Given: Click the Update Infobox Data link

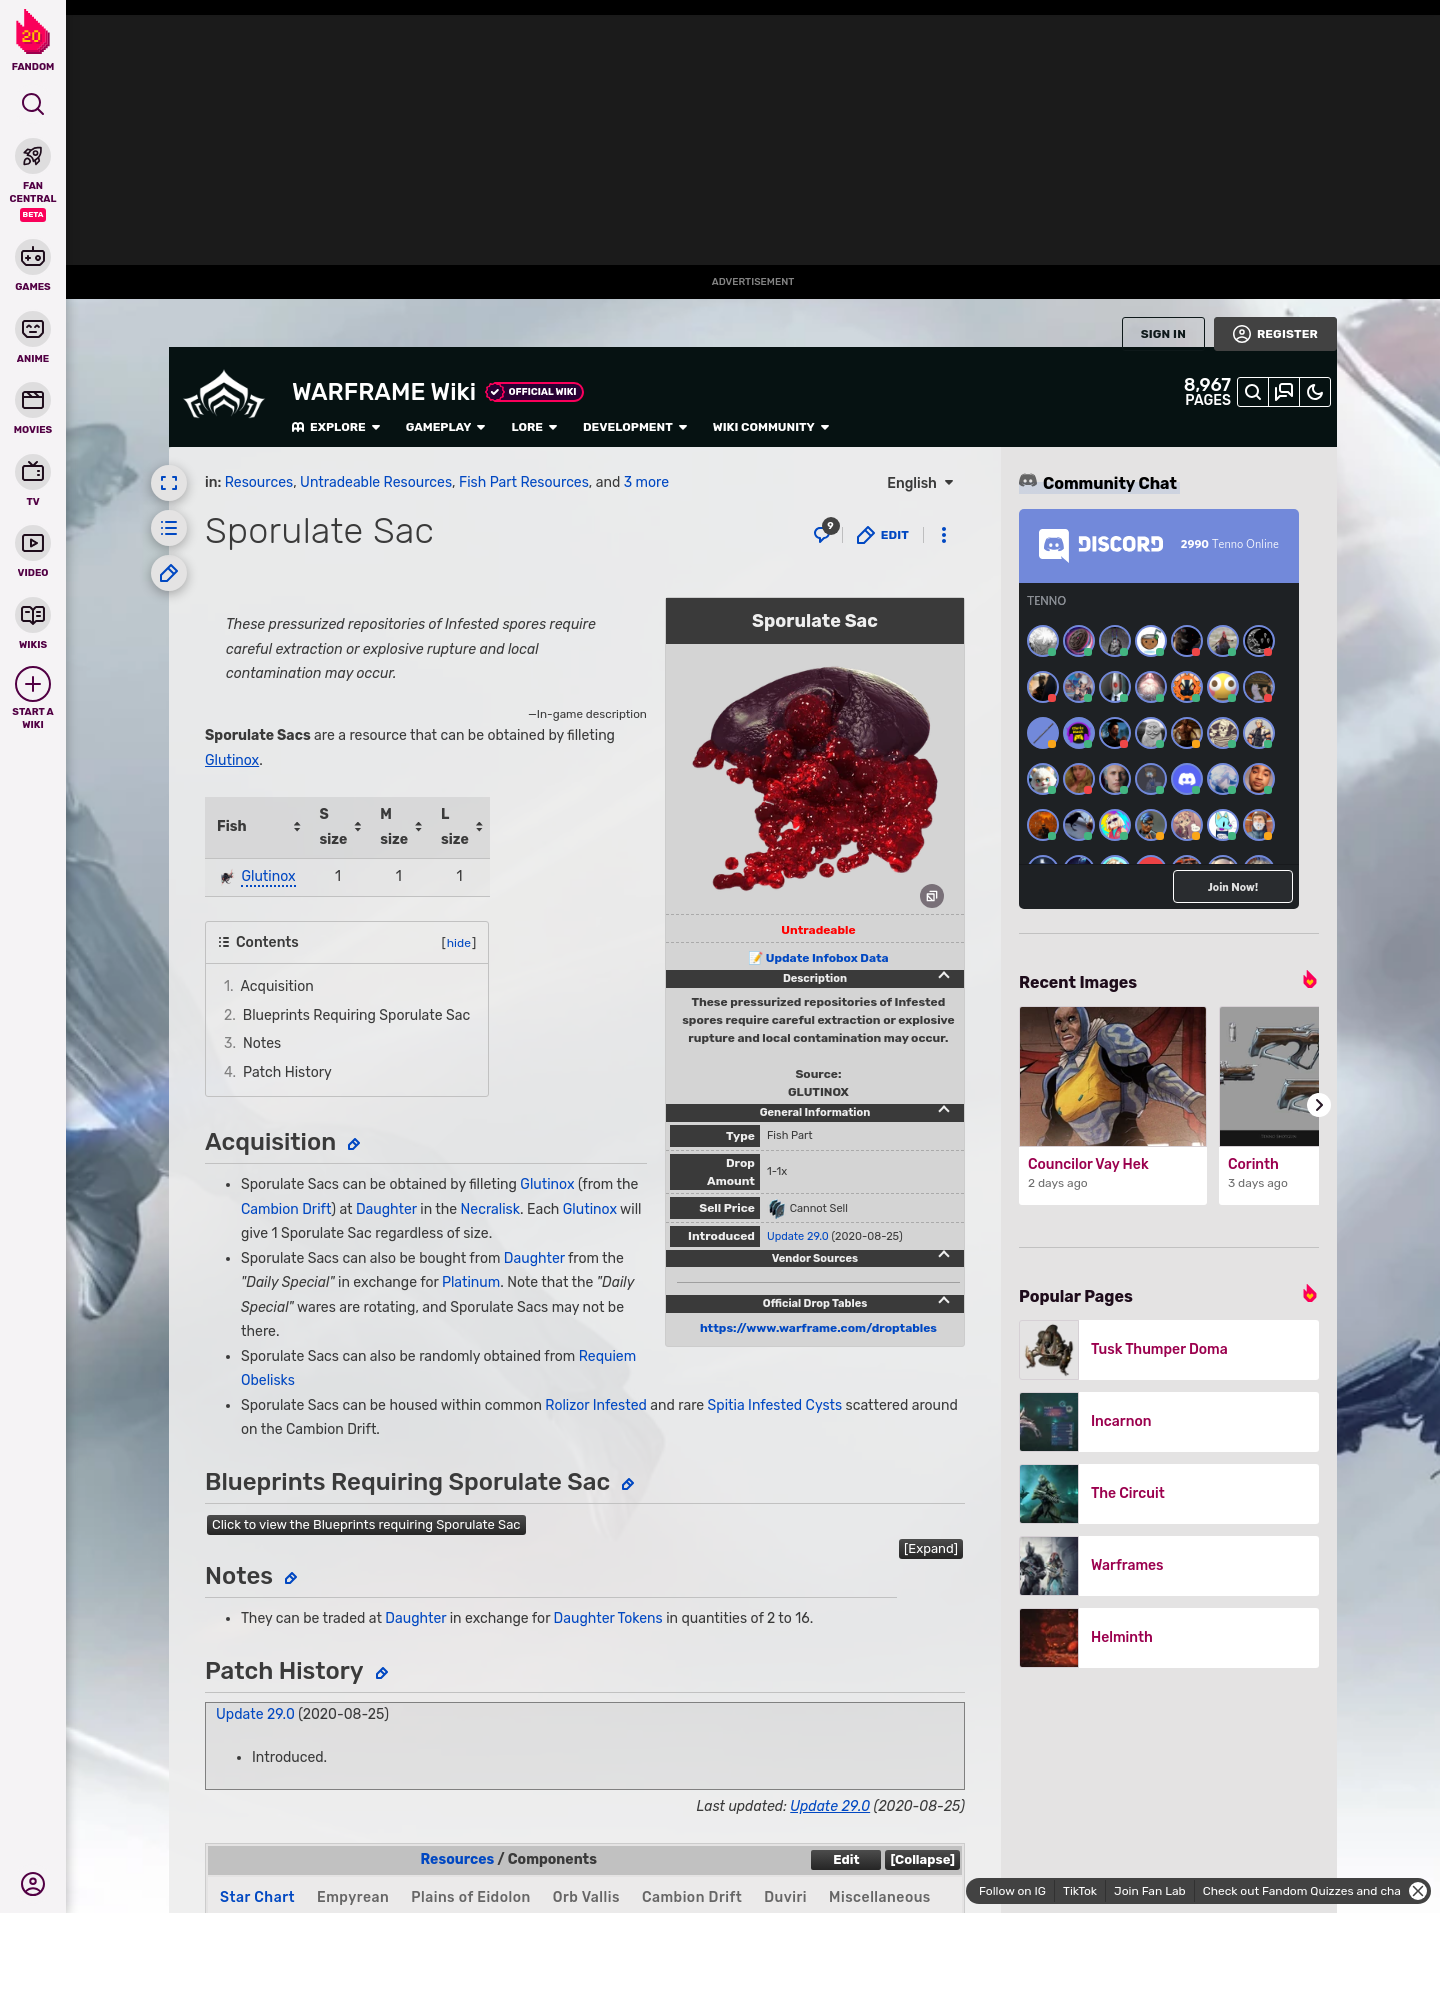Looking at the screenshot, I should [826, 958].
